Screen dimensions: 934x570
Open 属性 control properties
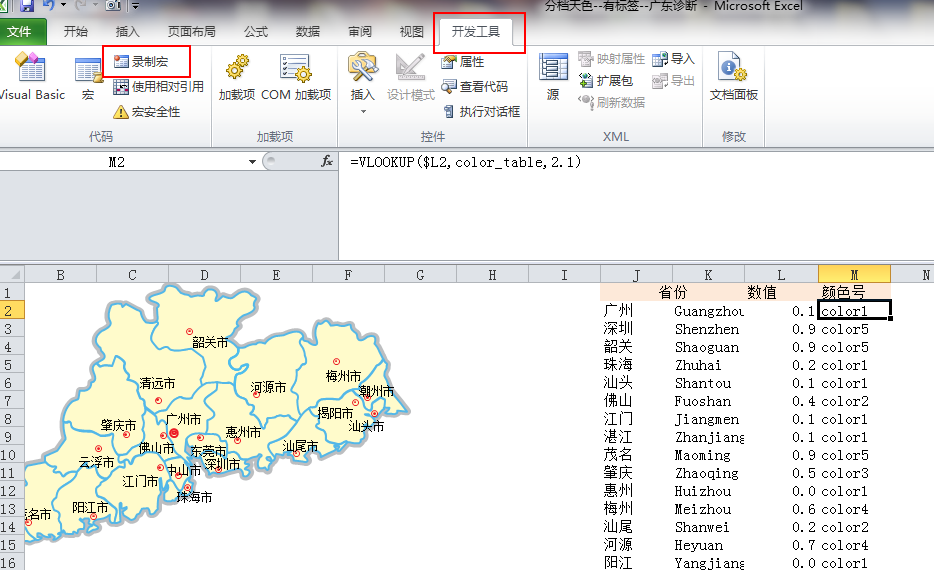click(x=463, y=61)
